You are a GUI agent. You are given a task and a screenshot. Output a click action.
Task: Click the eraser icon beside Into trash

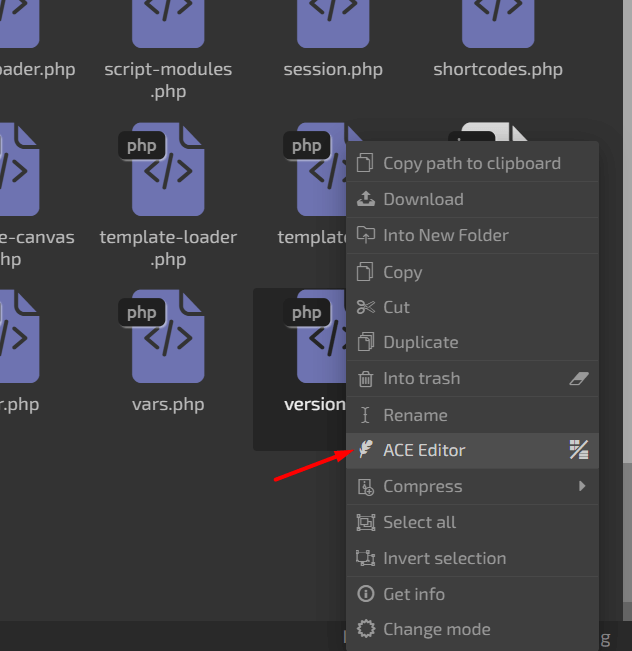578,379
